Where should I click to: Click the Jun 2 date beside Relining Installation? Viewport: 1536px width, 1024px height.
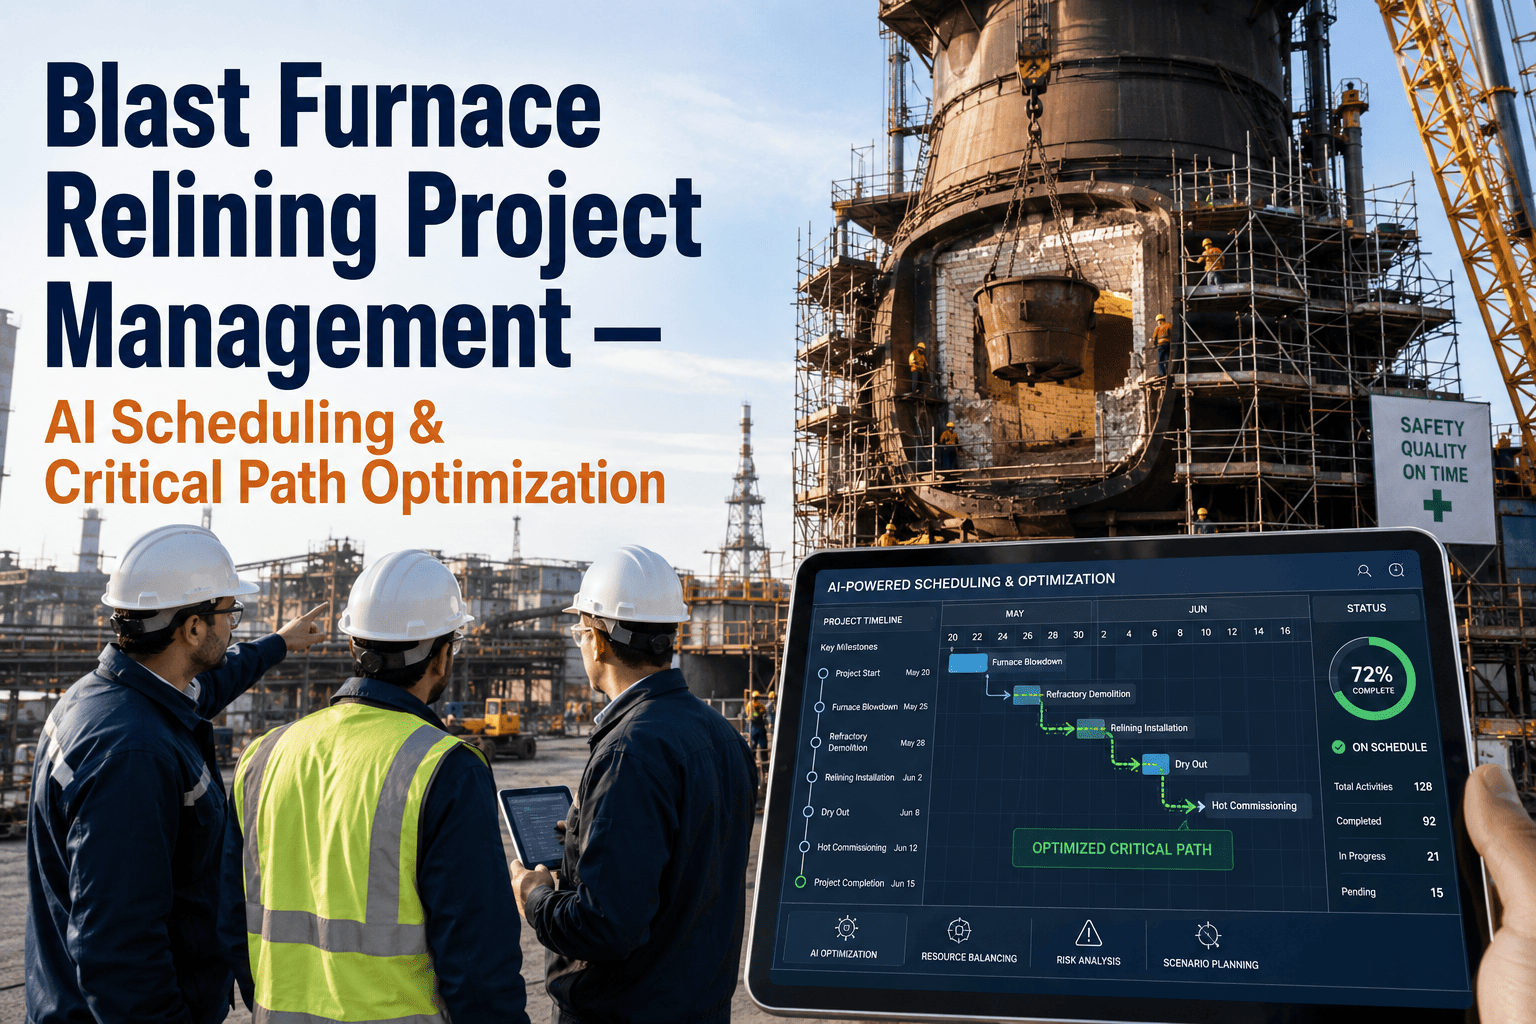click(912, 777)
